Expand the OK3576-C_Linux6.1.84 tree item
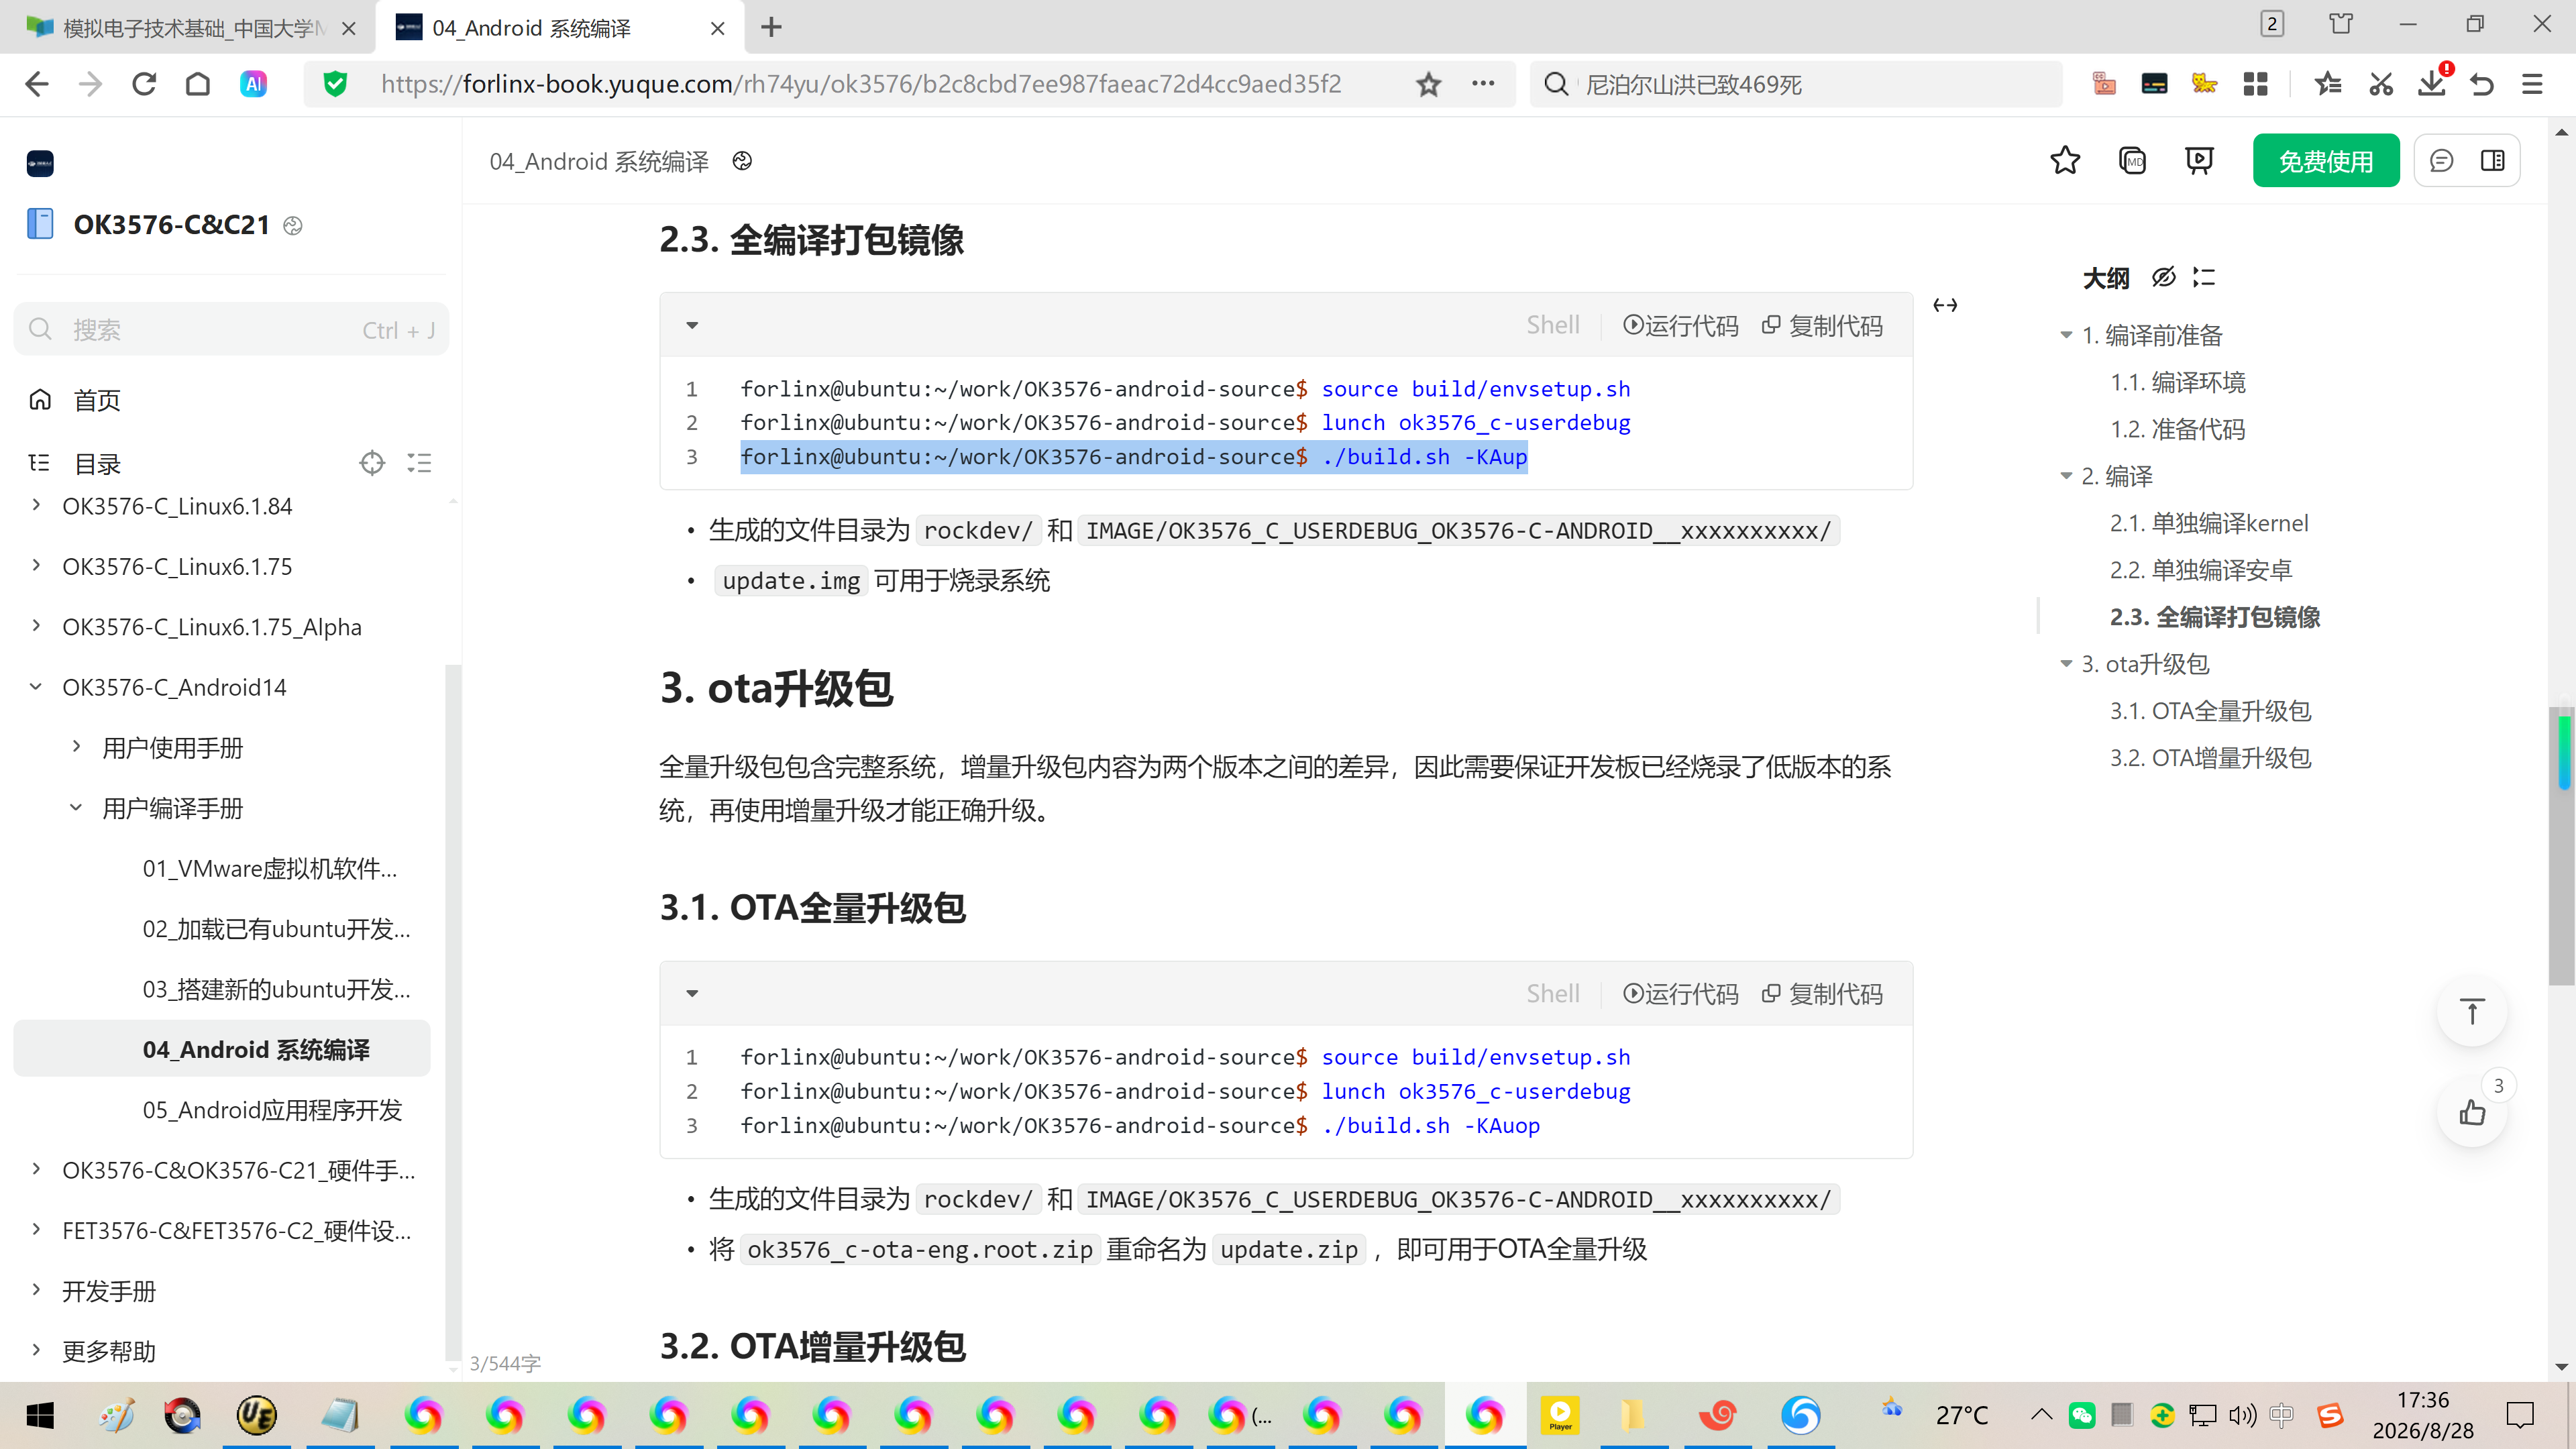Viewport: 2576px width, 1449px height. click(36, 505)
